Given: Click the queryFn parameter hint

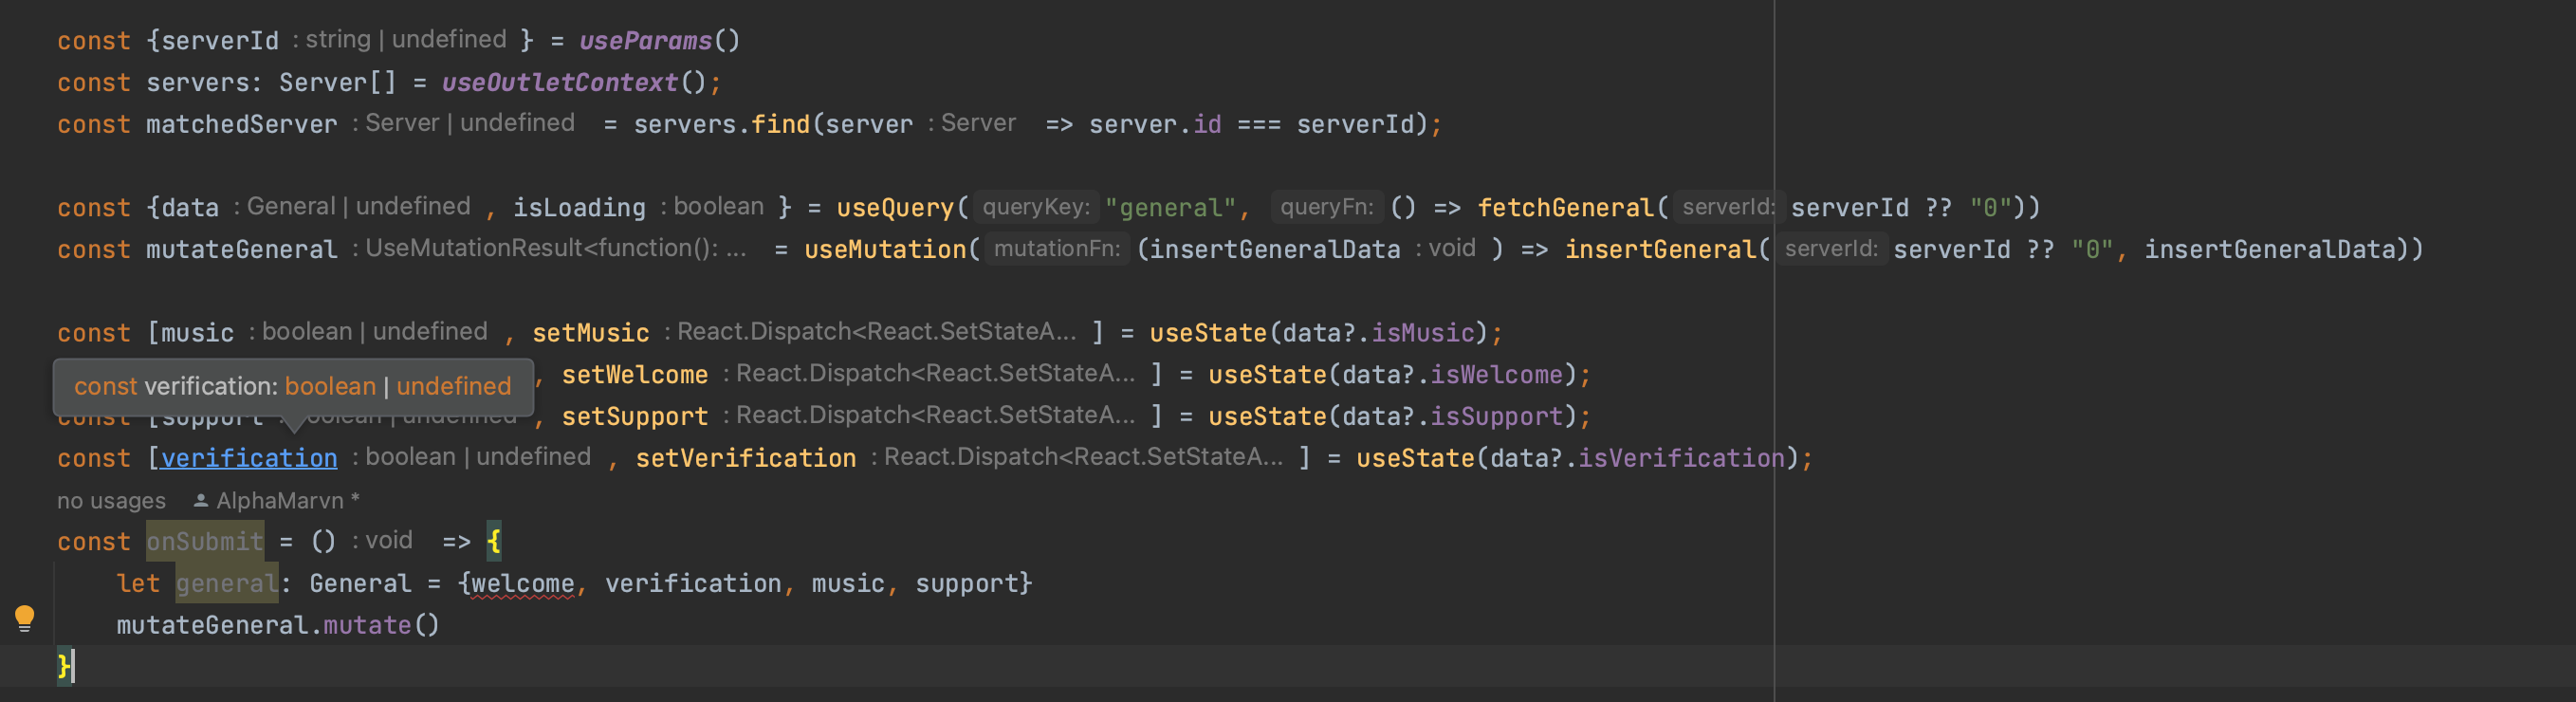Looking at the screenshot, I should [x=1326, y=207].
